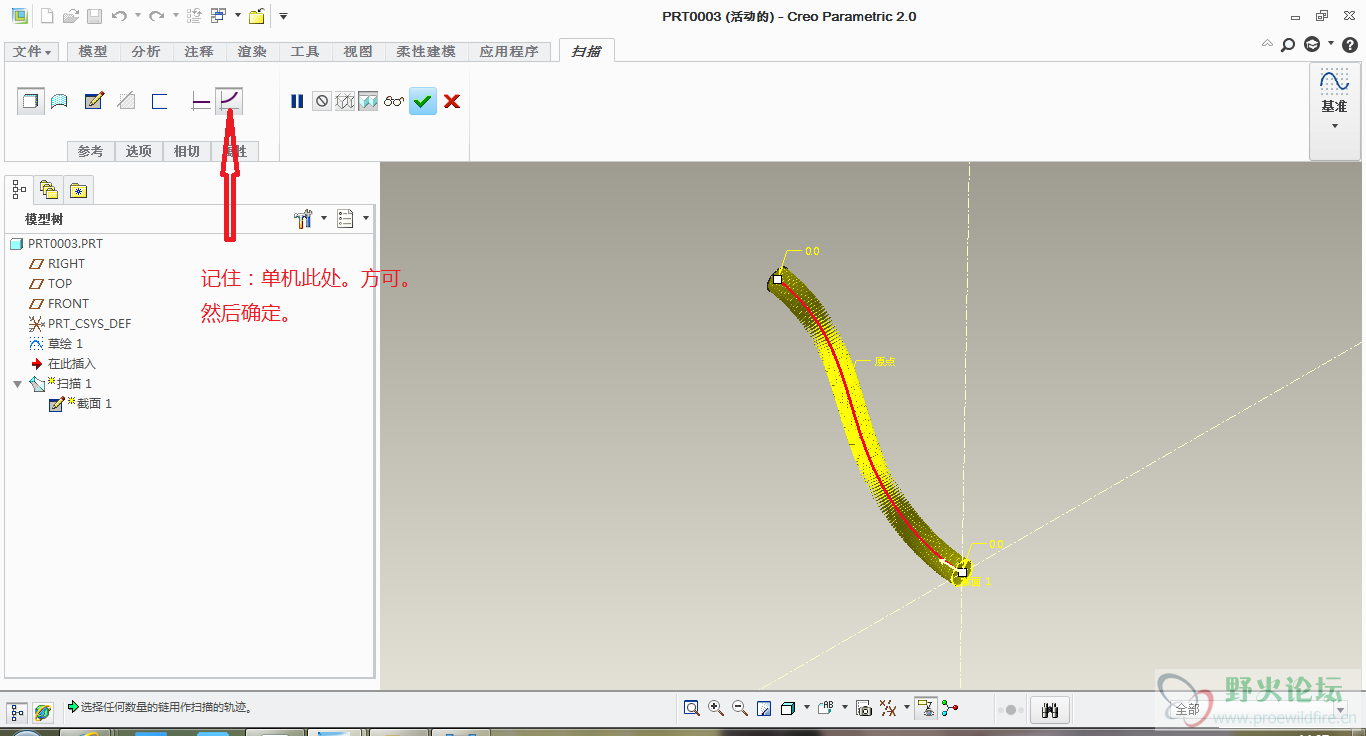Open the display style dropdown arrow
1366x736 pixels.
coord(807,708)
